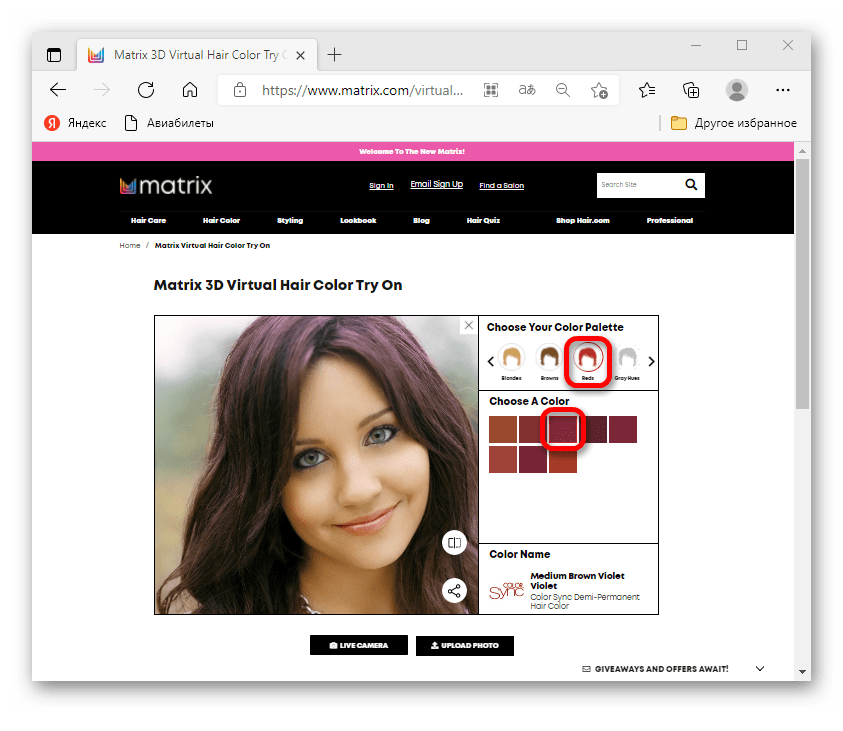Click the scrollbar down arrow
This screenshot has width=843, height=731.
[x=802, y=671]
